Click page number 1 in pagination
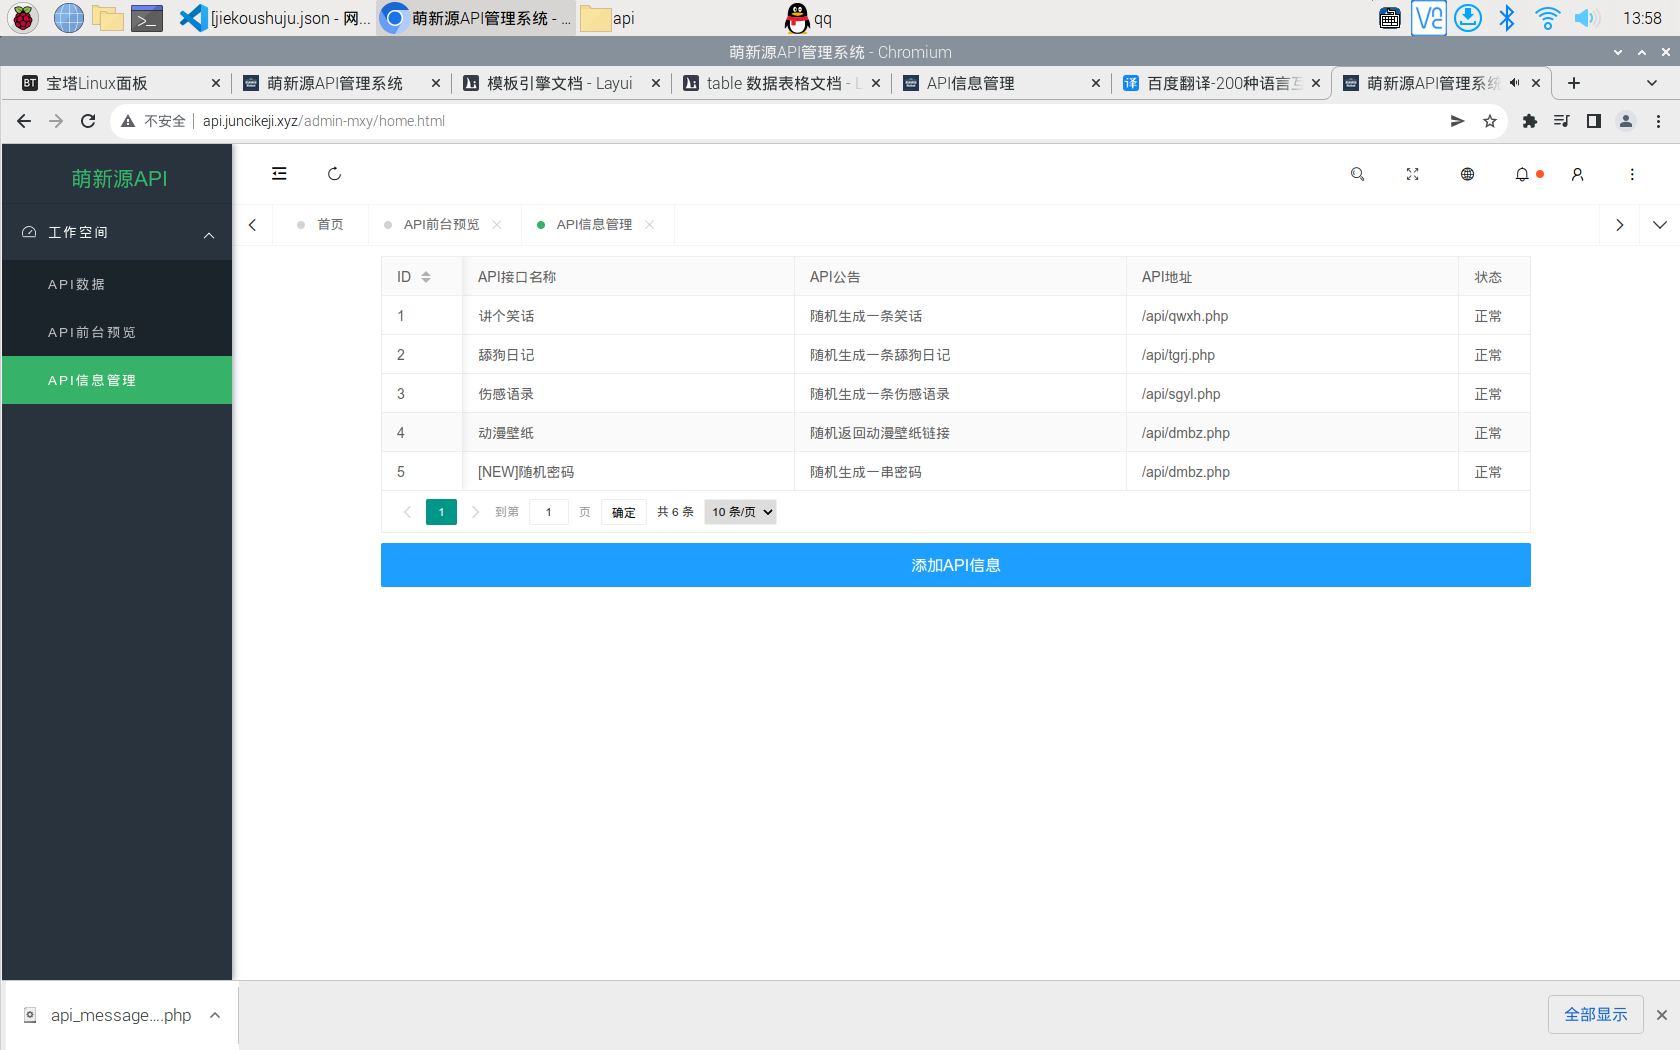This screenshot has height=1050, width=1680. pos(440,511)
